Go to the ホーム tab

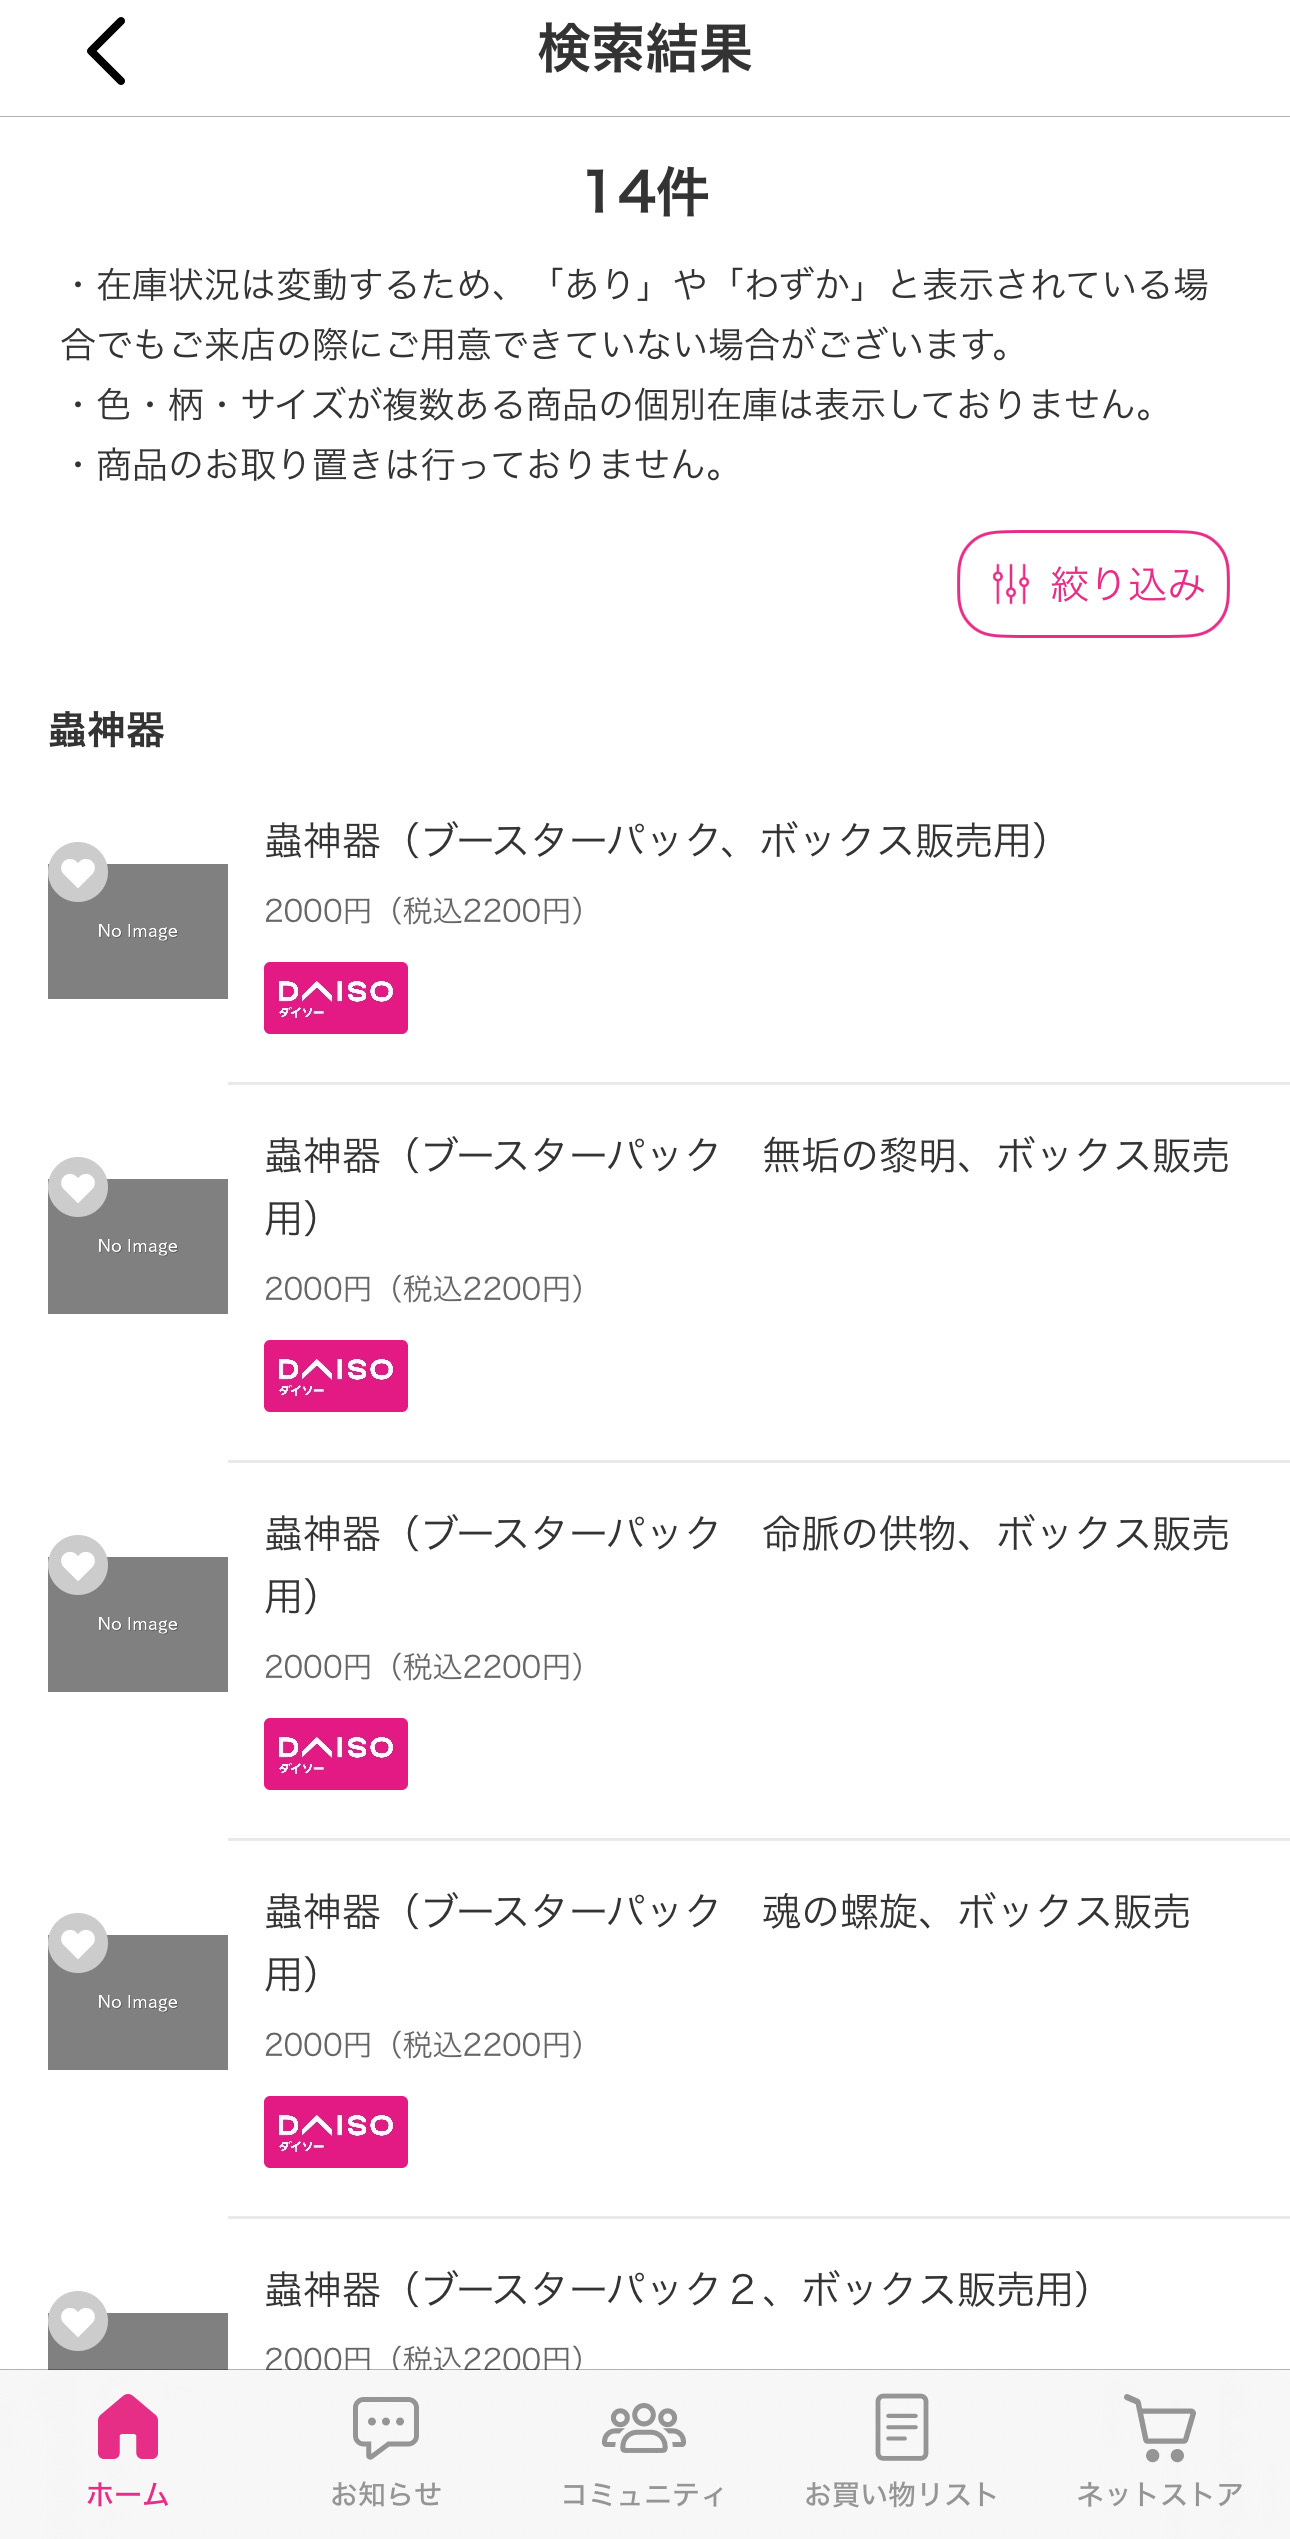[x=128, y=2450]
